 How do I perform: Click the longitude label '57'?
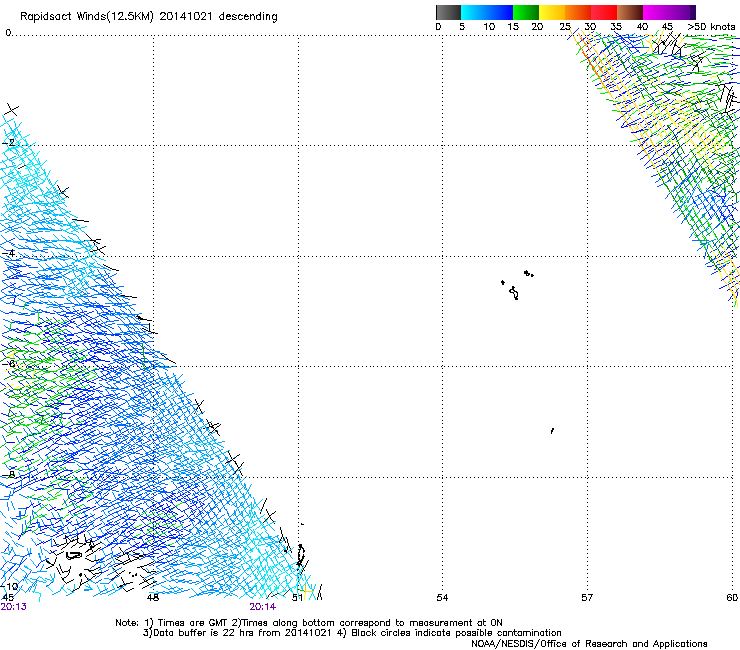tap(587, 598)
